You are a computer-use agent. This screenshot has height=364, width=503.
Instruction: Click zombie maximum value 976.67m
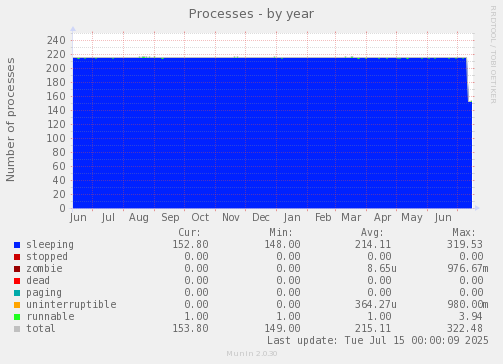pos(468,269)
